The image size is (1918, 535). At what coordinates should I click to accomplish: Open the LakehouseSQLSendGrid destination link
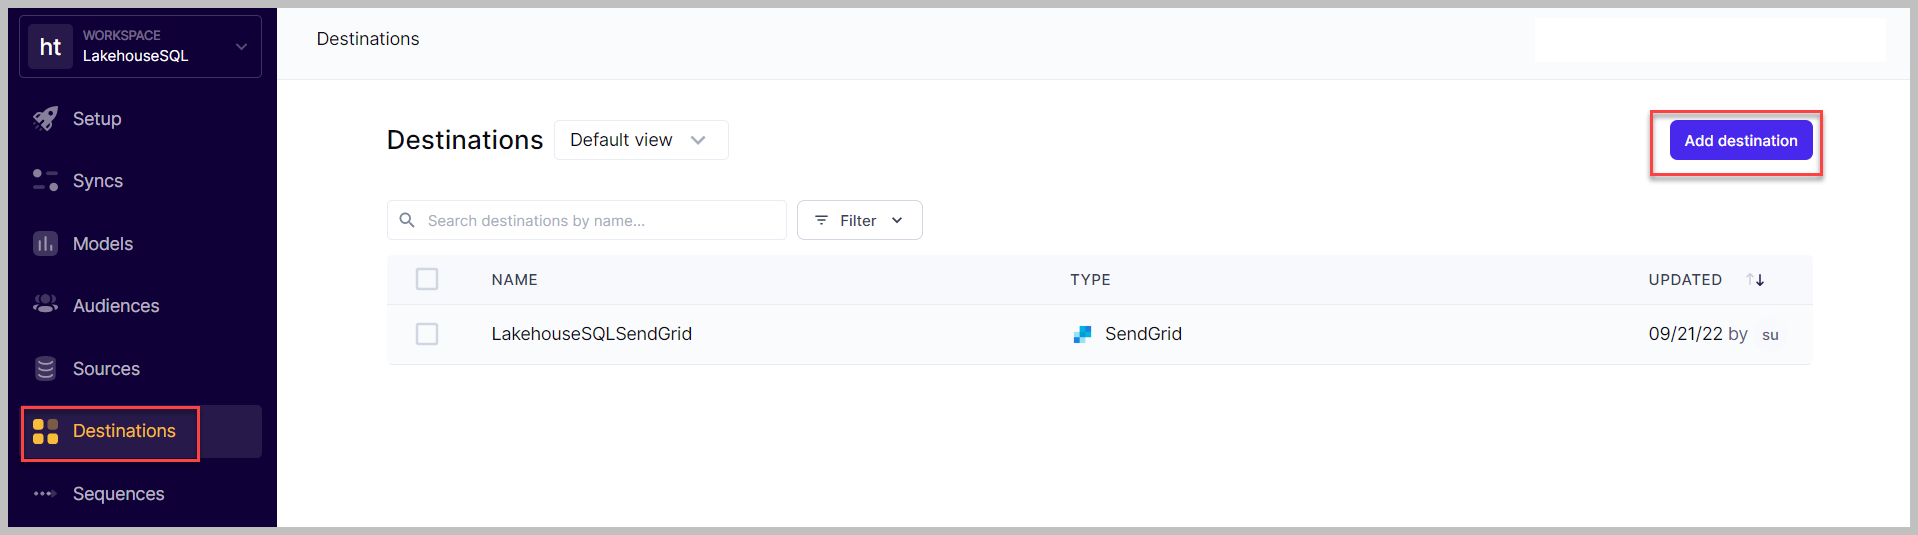pyautogui.click(x=591, y=334)
